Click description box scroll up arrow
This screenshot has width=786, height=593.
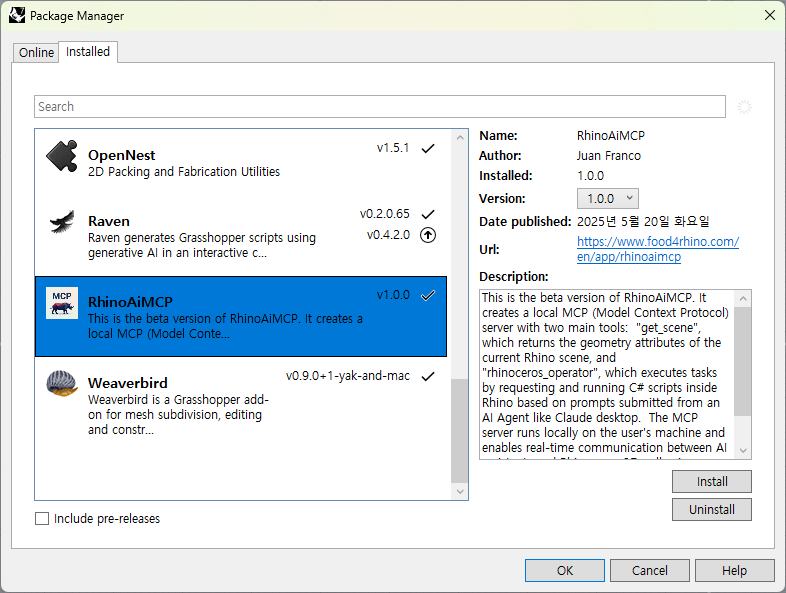pos(743,299)
